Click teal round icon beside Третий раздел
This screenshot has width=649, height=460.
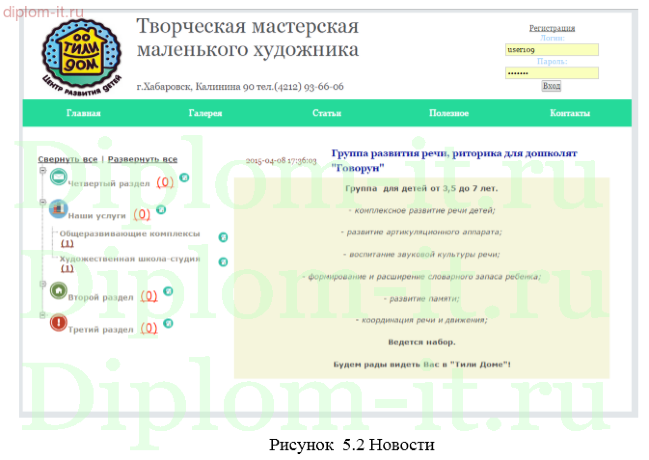(x=168, y=323)
